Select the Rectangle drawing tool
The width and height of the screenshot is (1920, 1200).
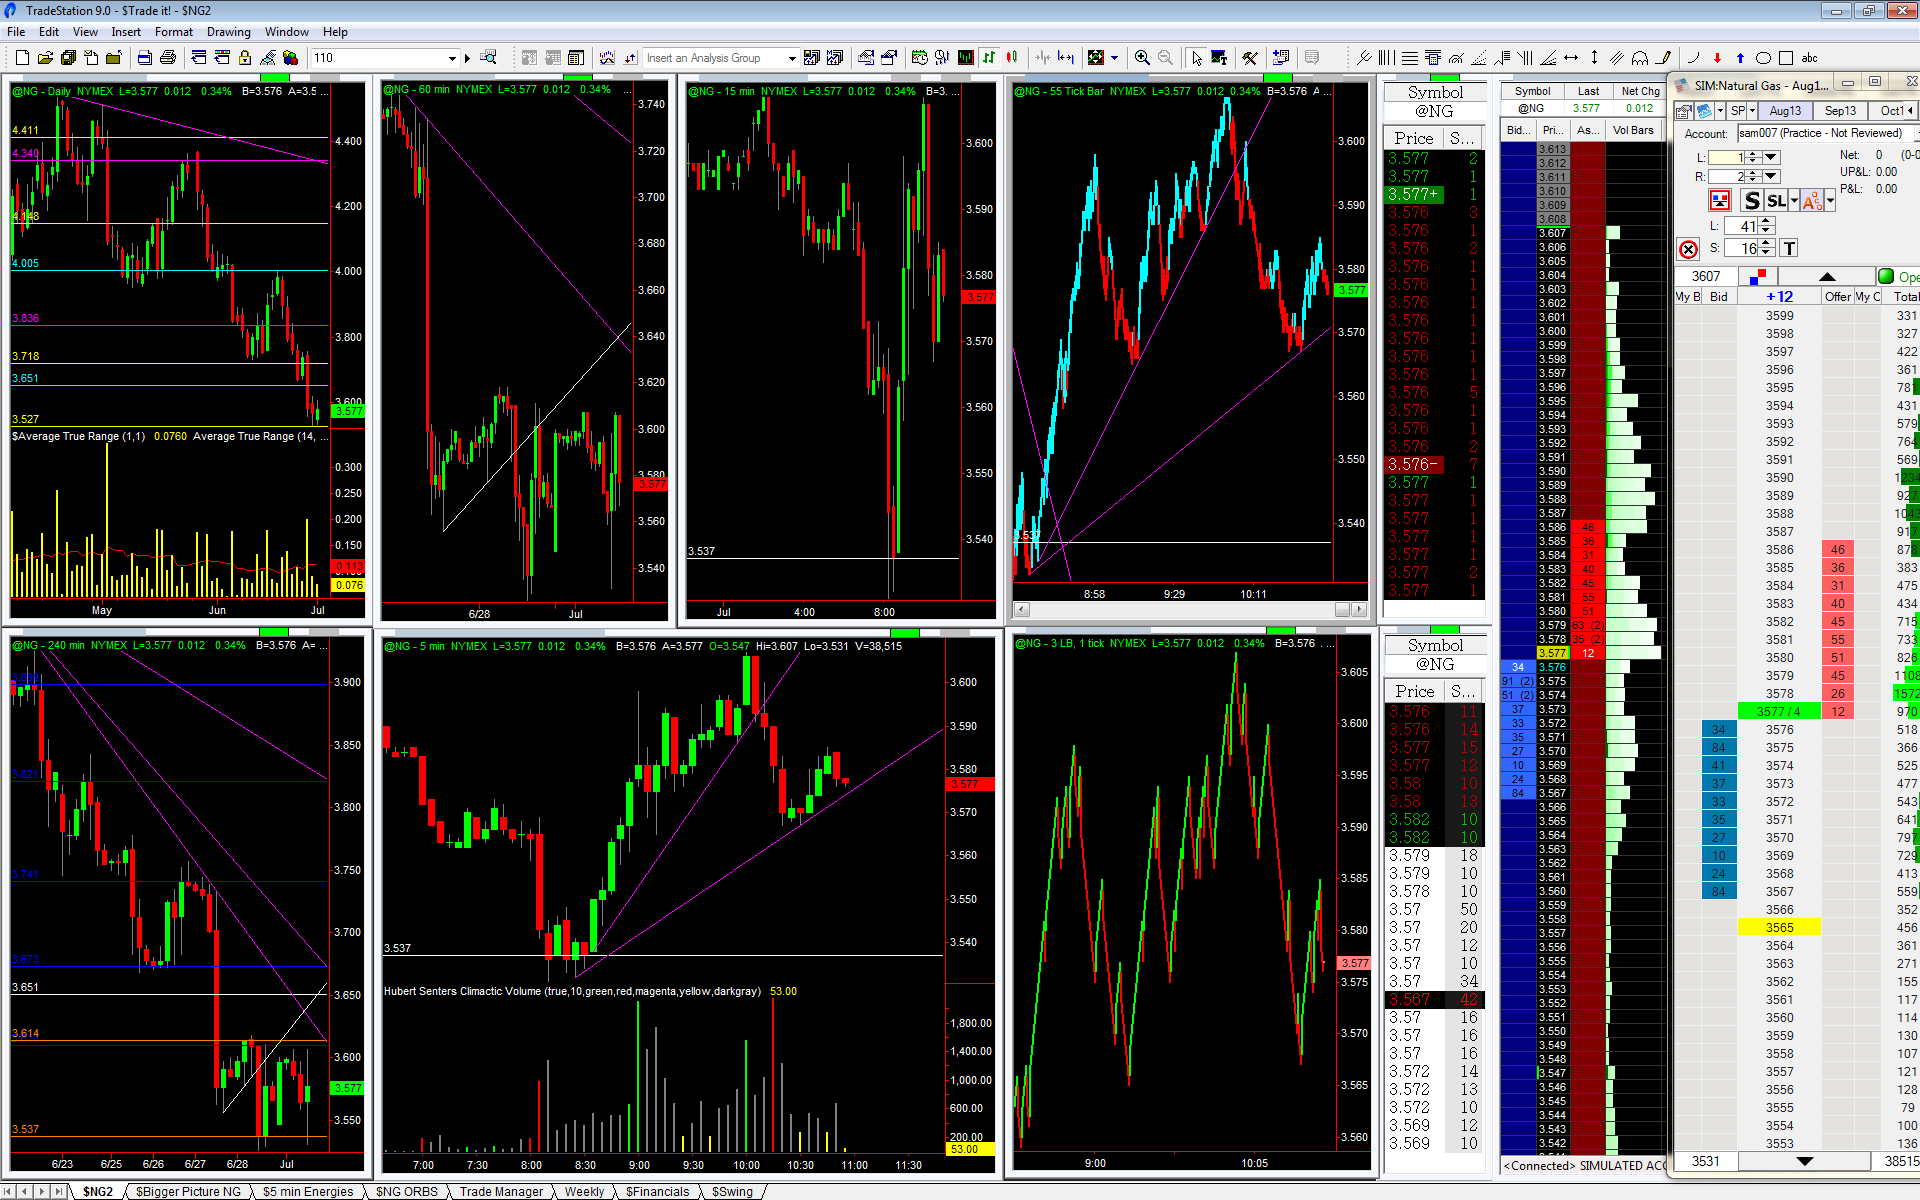[x=1786, y=58]
